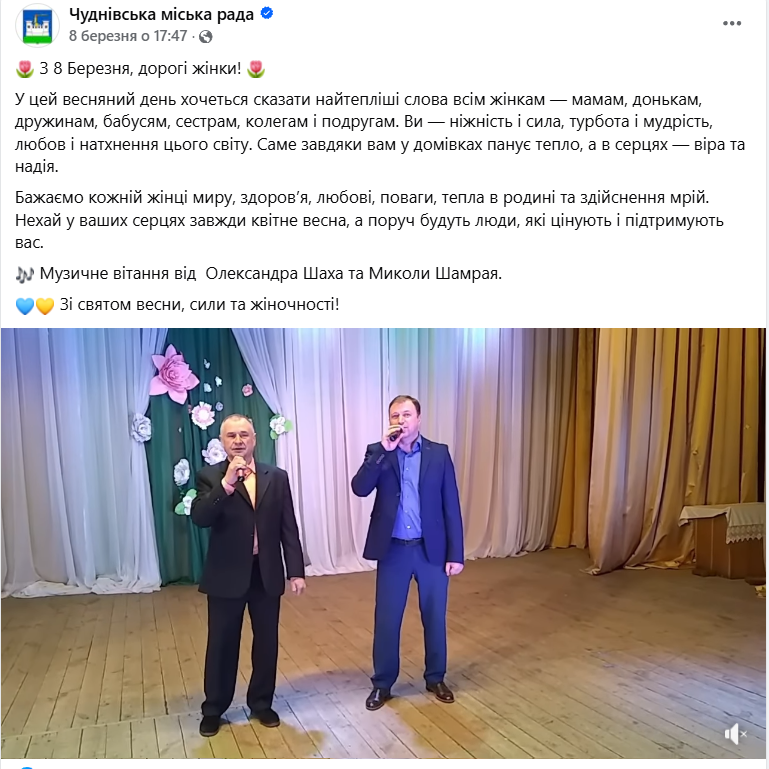Unmute the video with the speaker icon
Viewport: 769px width, 769px height.
[735, 734]
